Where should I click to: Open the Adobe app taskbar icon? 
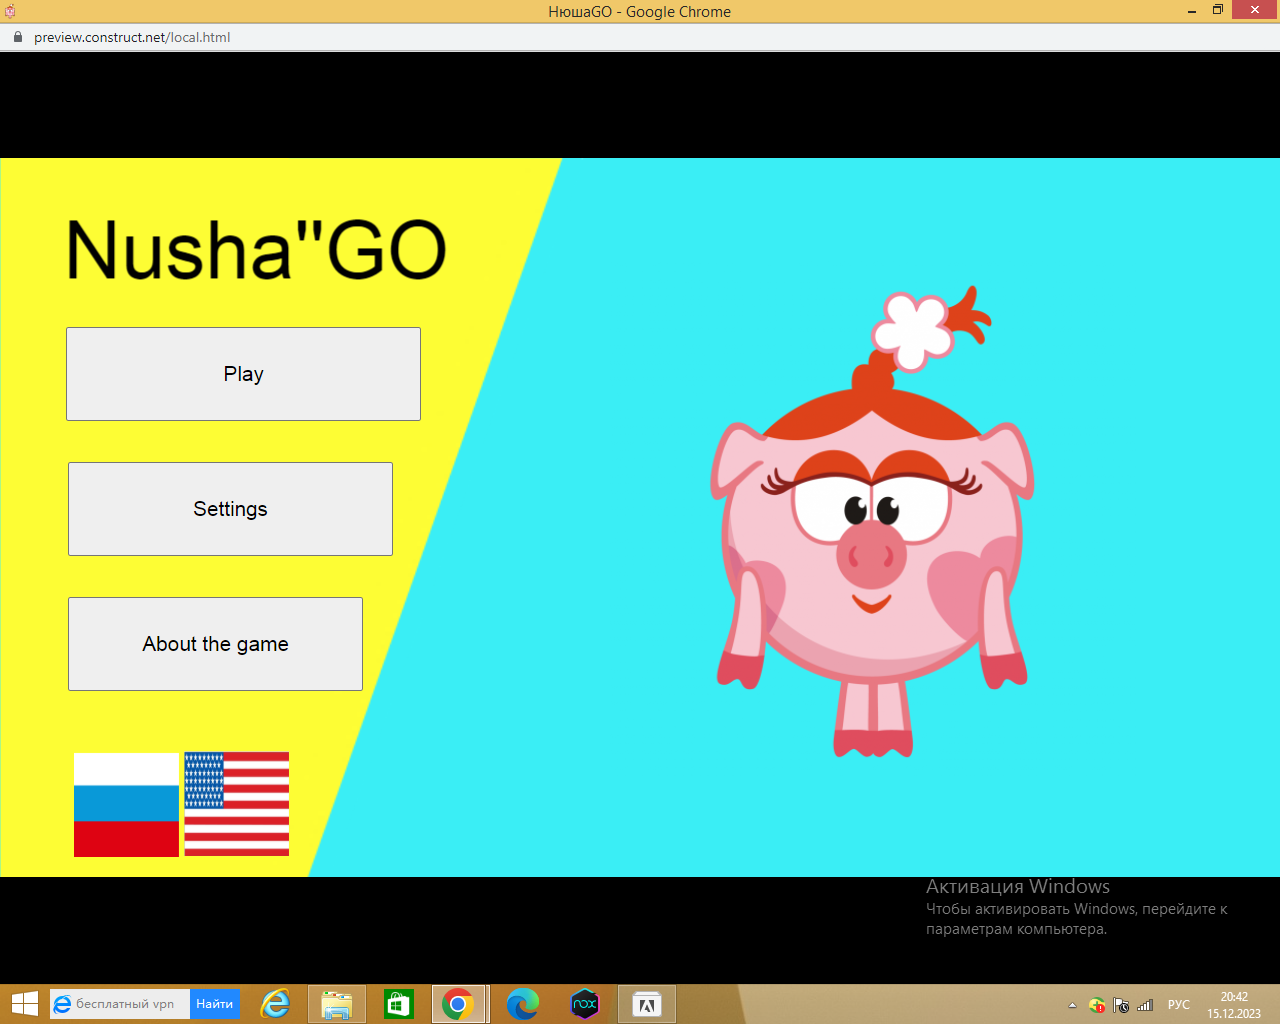[x=646, y=1004]
